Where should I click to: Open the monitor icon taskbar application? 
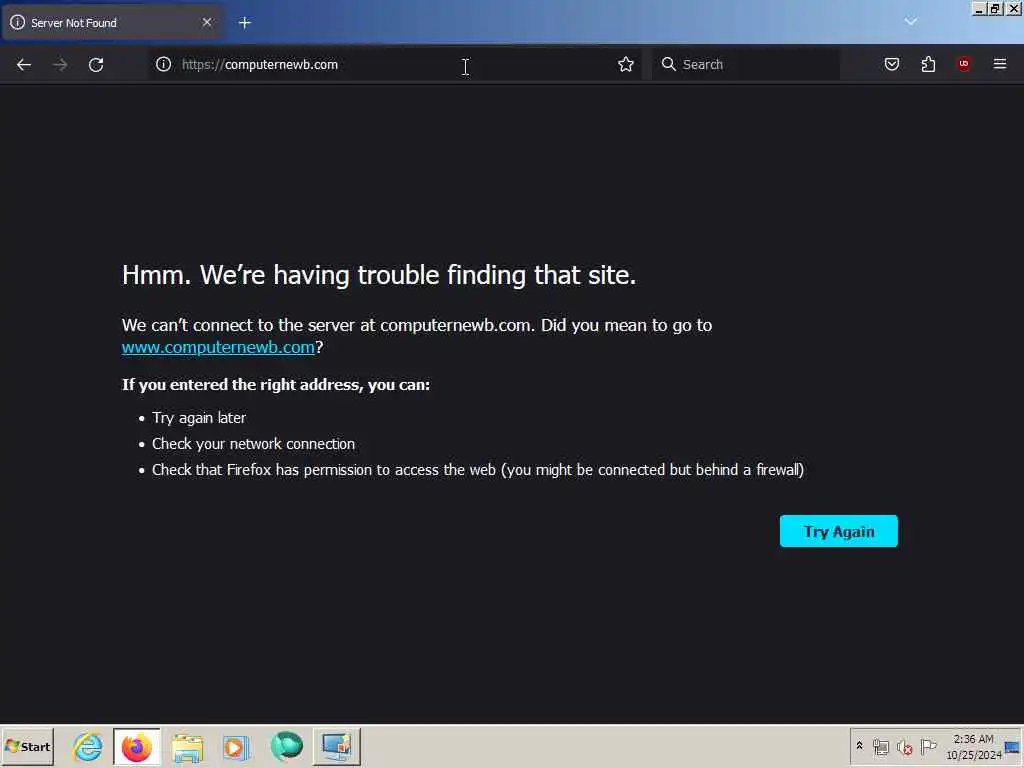tap(337, 747)
